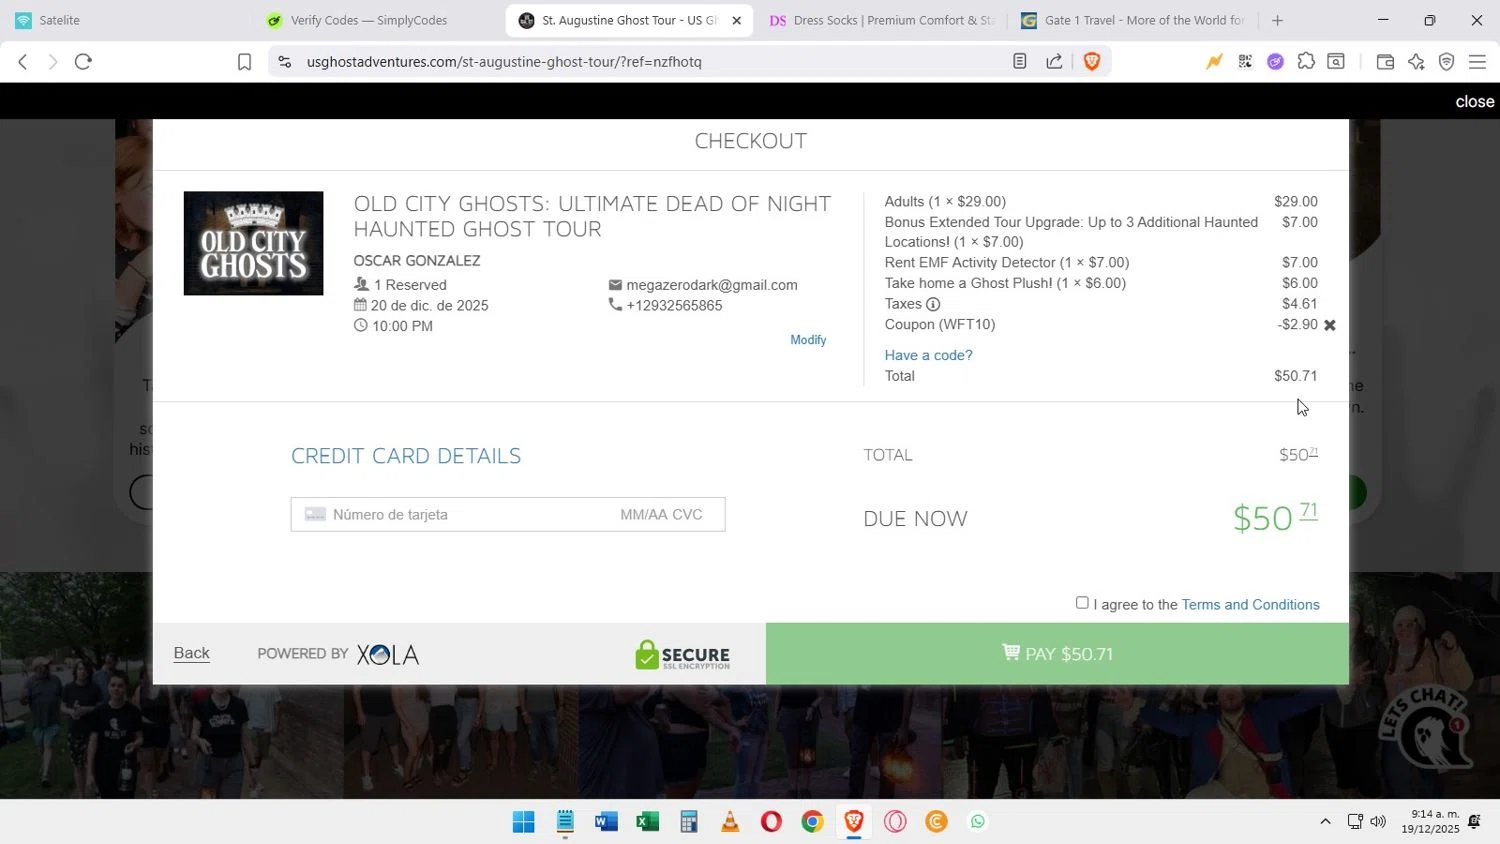Open WhatsApp from the taskbar
The height and width of the screenshot is (844, 1500).
click(x=978, y=822)
